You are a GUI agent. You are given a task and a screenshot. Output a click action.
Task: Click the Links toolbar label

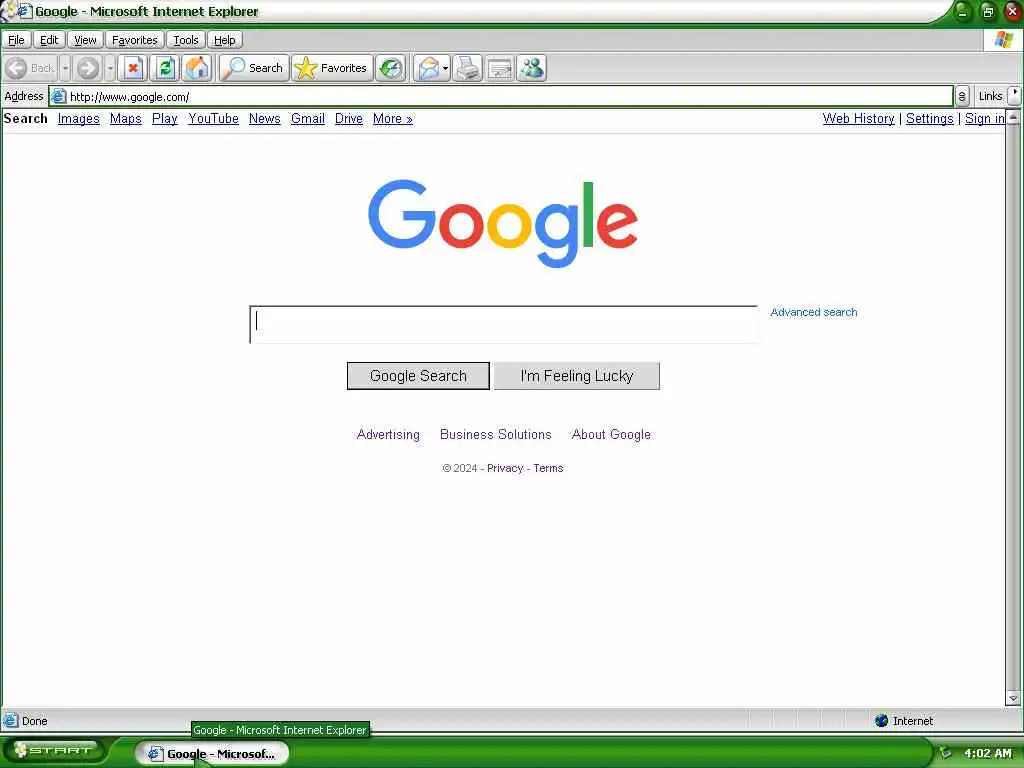click(990, 96)
